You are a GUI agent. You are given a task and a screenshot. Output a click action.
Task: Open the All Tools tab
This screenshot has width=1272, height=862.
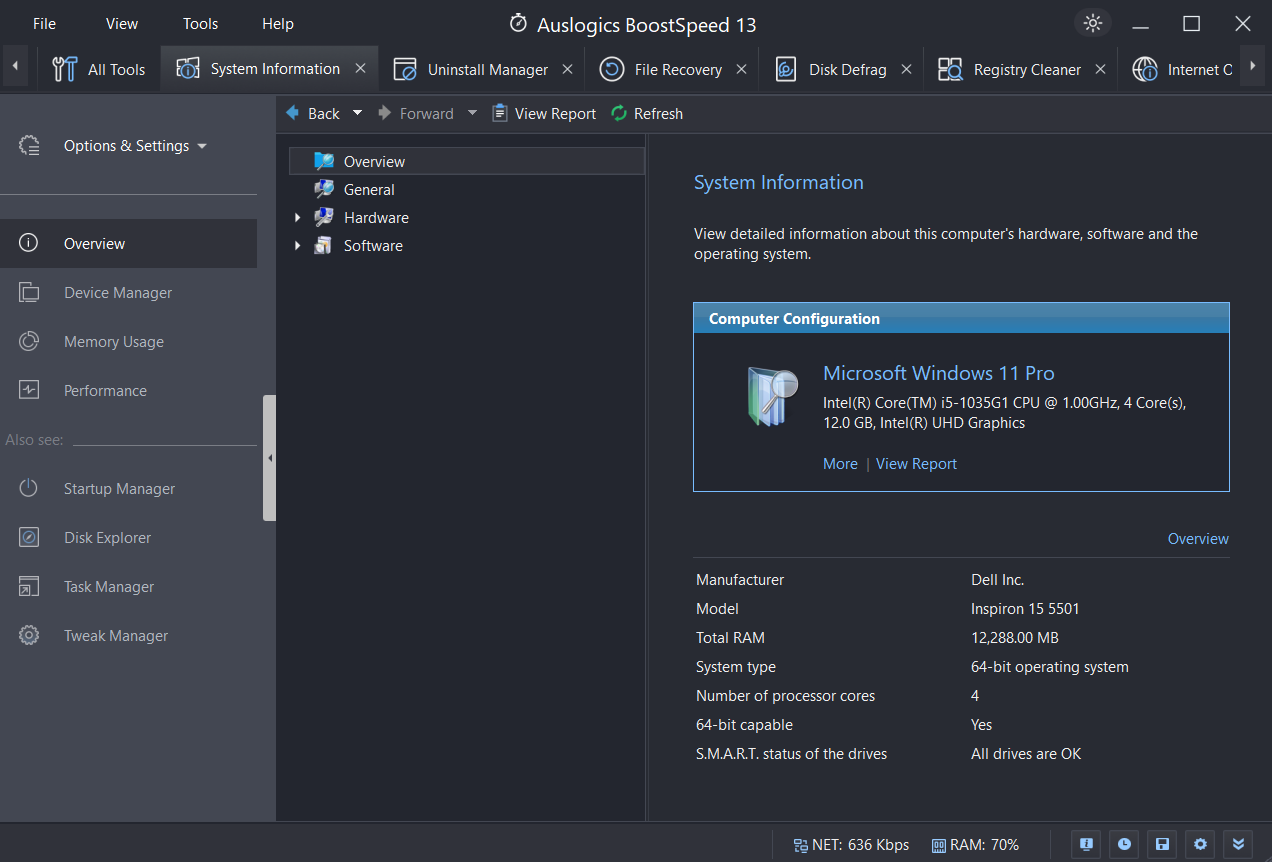pyautogui.click(x=98, y=69)
